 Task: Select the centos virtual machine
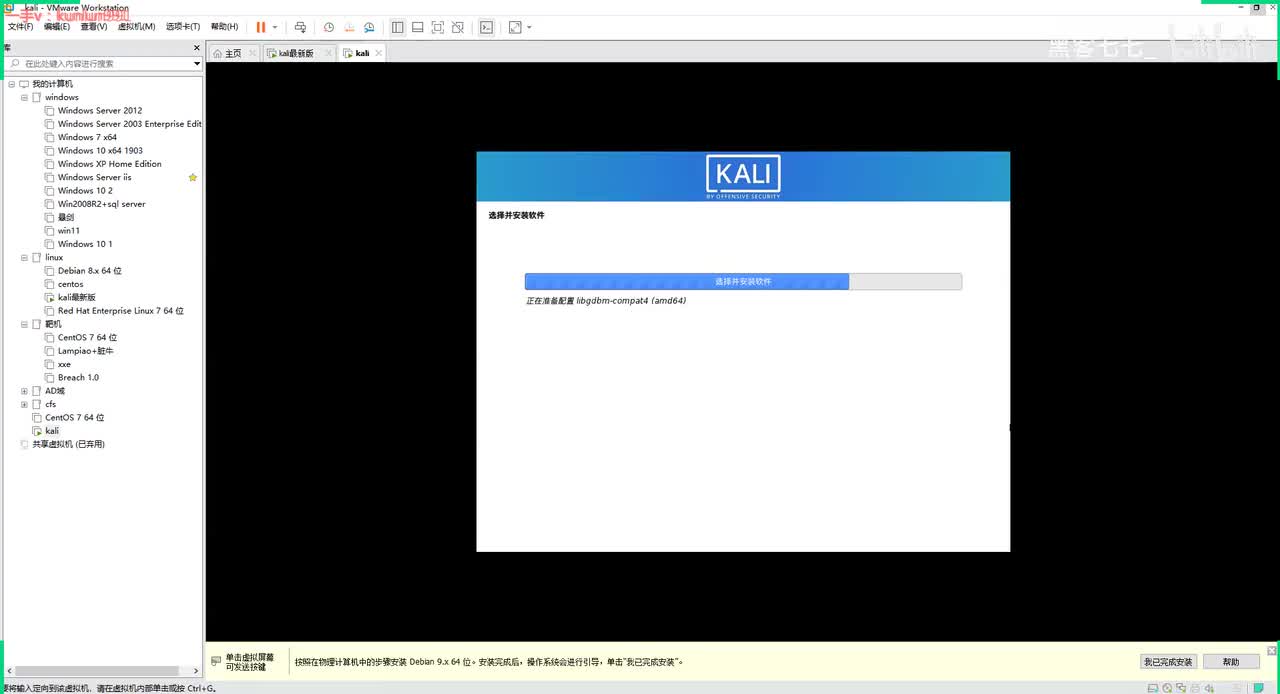70,284
